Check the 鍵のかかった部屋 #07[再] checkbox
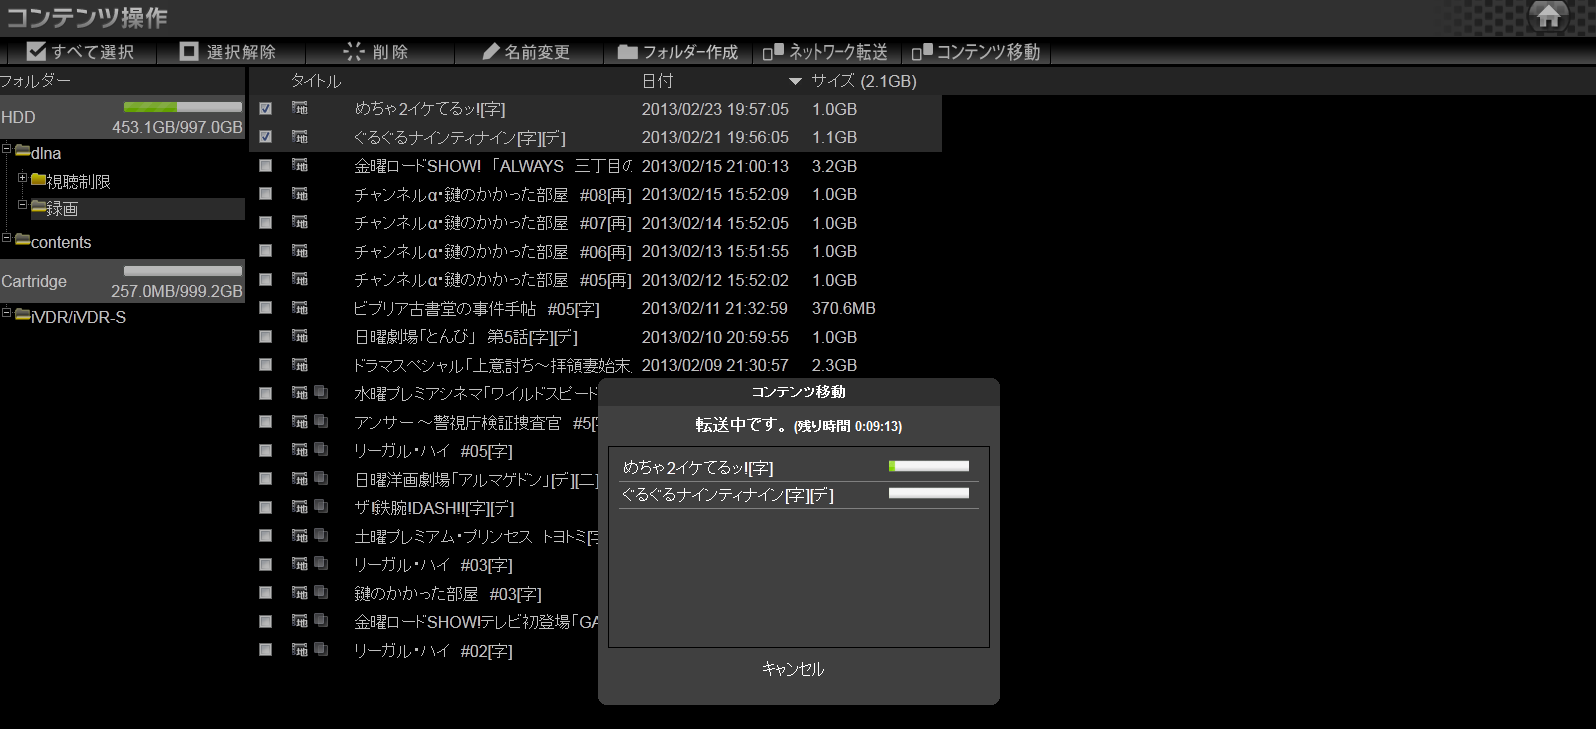 (265, 223)
